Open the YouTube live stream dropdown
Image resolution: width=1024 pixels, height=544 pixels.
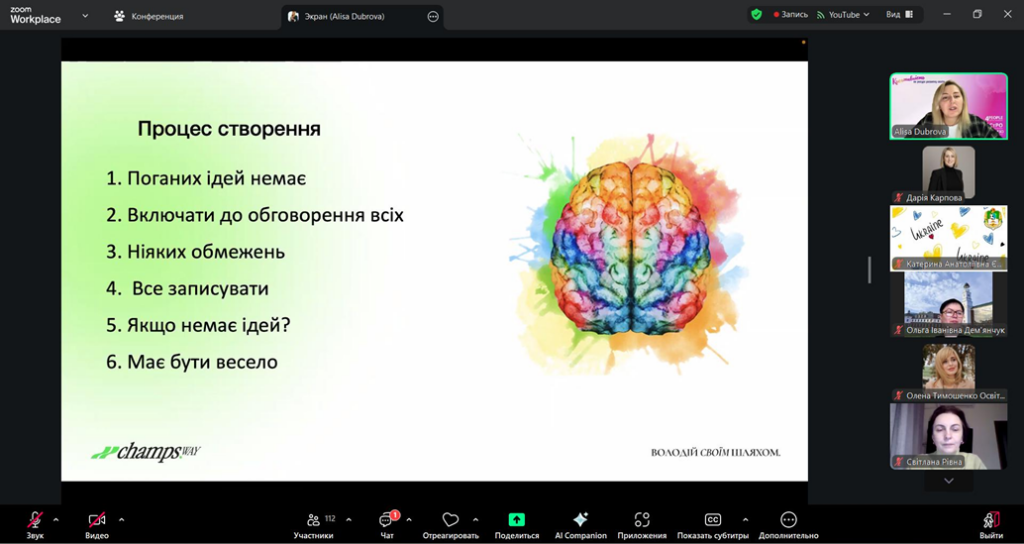pyautogui.click(x=843, y=15)
